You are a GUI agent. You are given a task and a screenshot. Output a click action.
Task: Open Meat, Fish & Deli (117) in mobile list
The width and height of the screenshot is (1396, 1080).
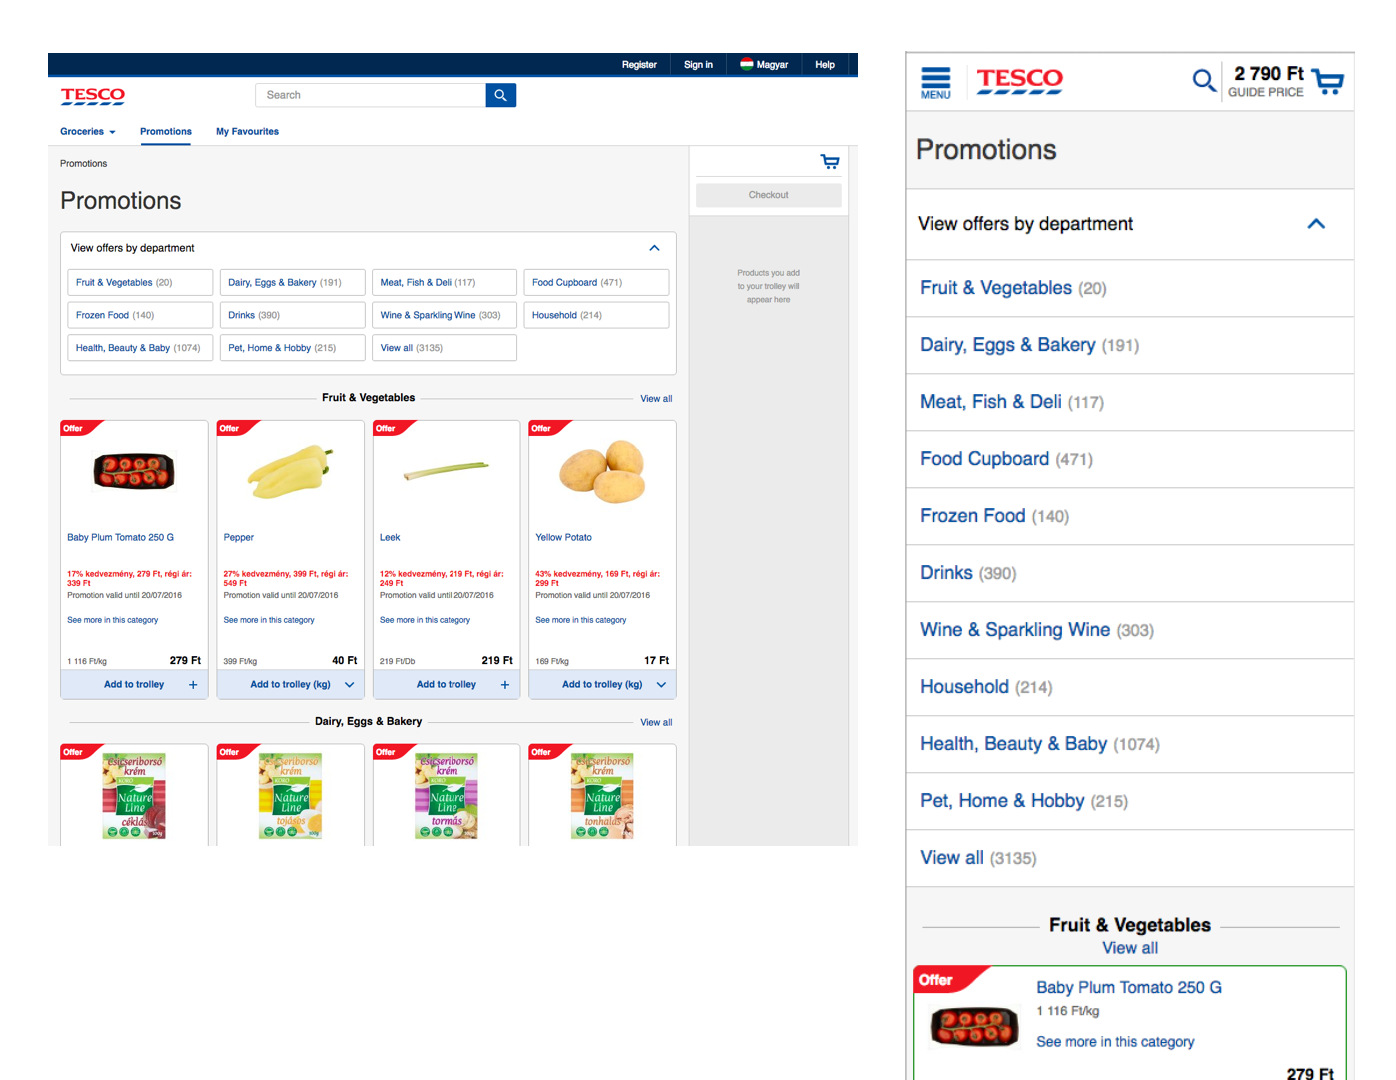1130,403
